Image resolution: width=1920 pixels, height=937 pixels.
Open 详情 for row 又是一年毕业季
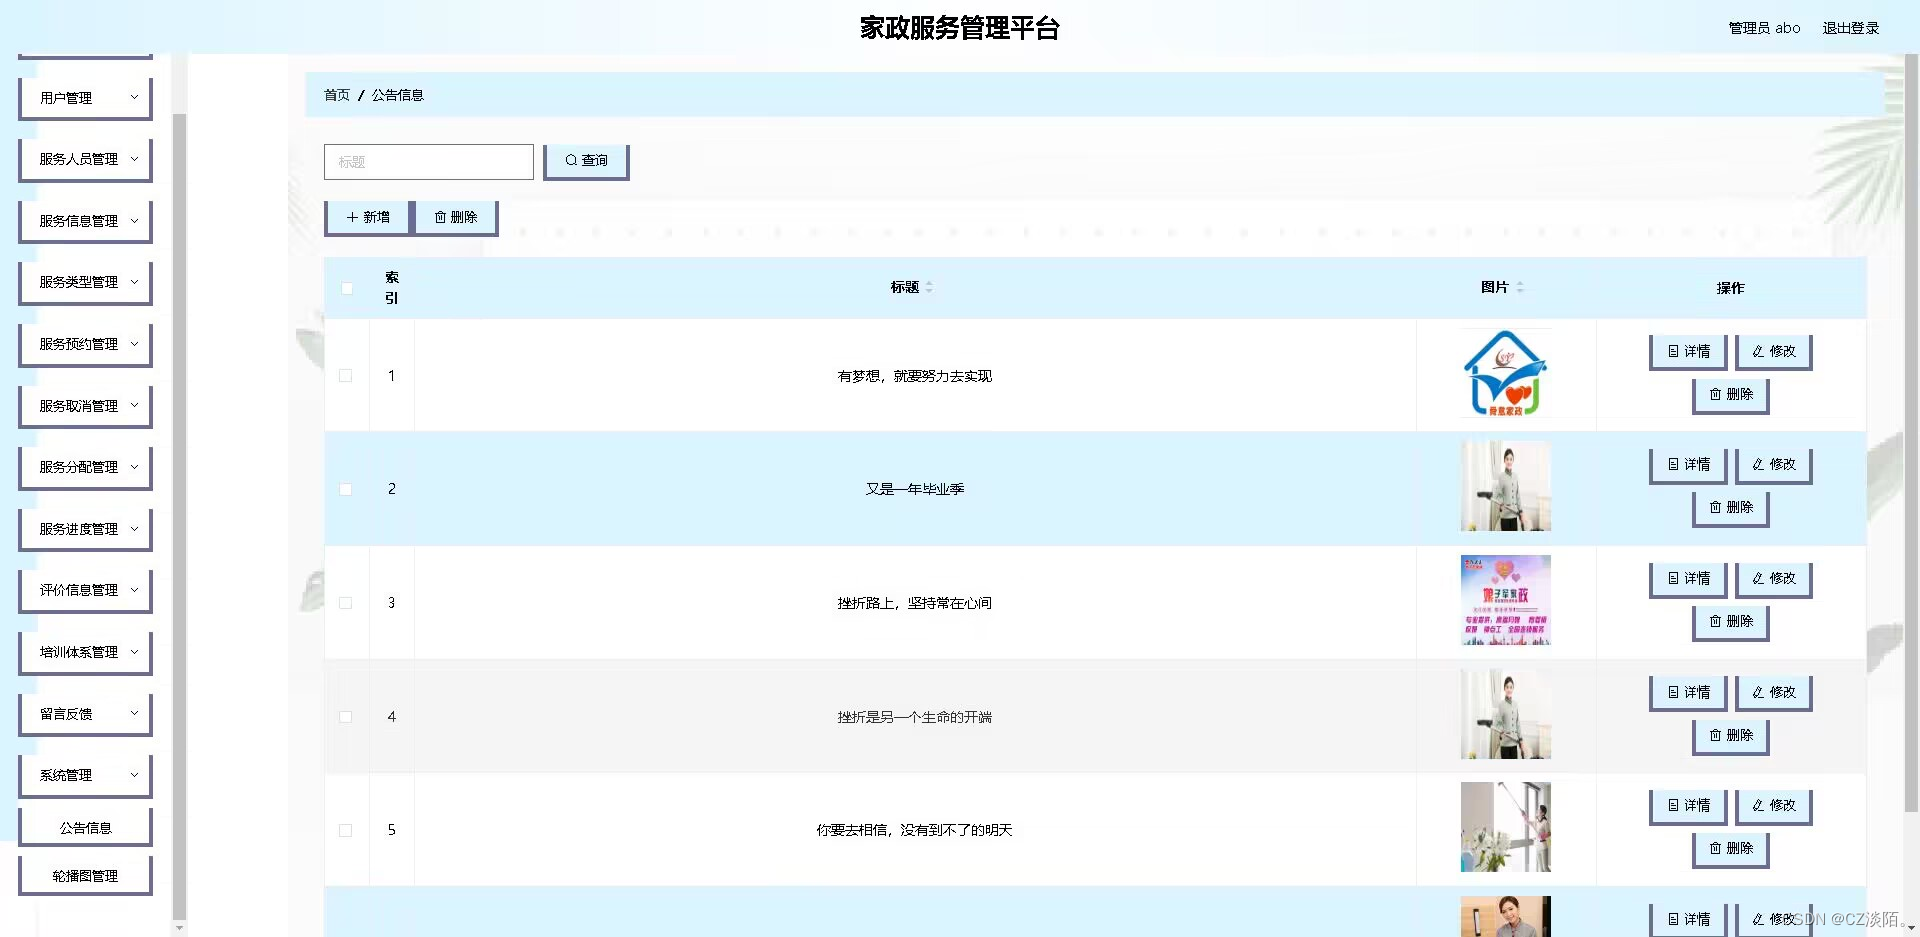coord(1688,465)
